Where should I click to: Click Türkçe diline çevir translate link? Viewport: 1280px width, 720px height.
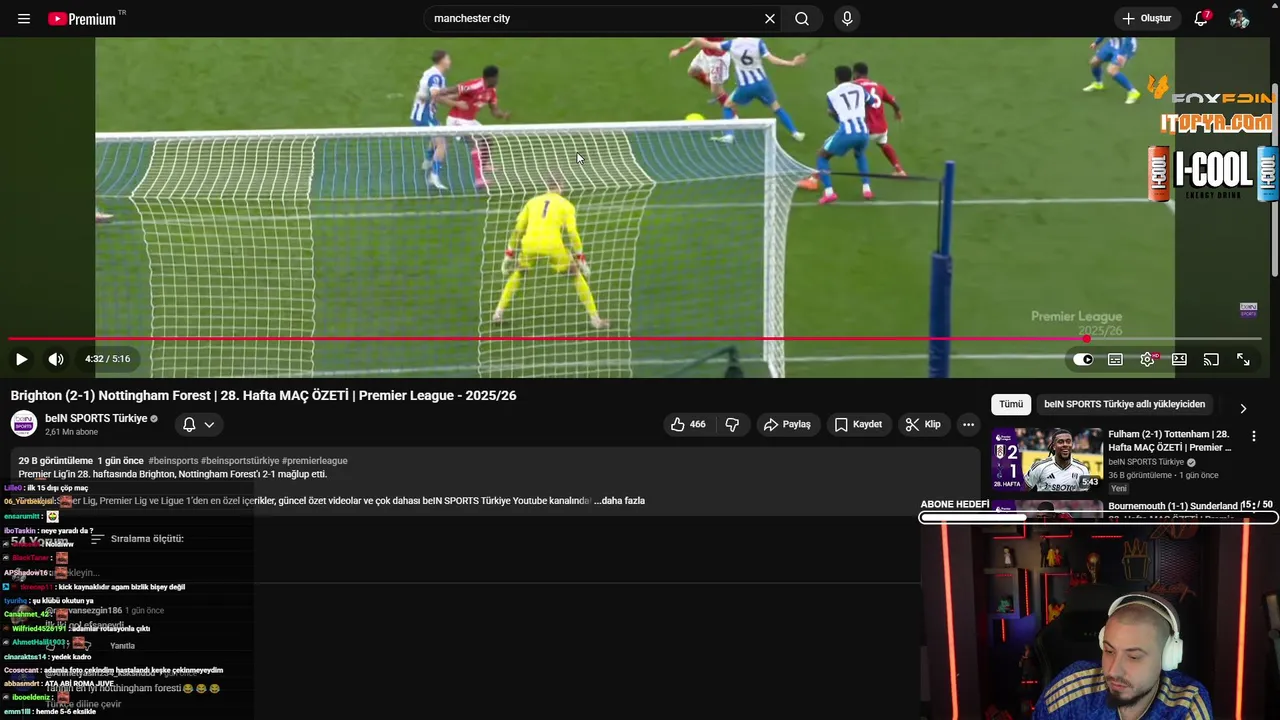(x=83, y=704)
